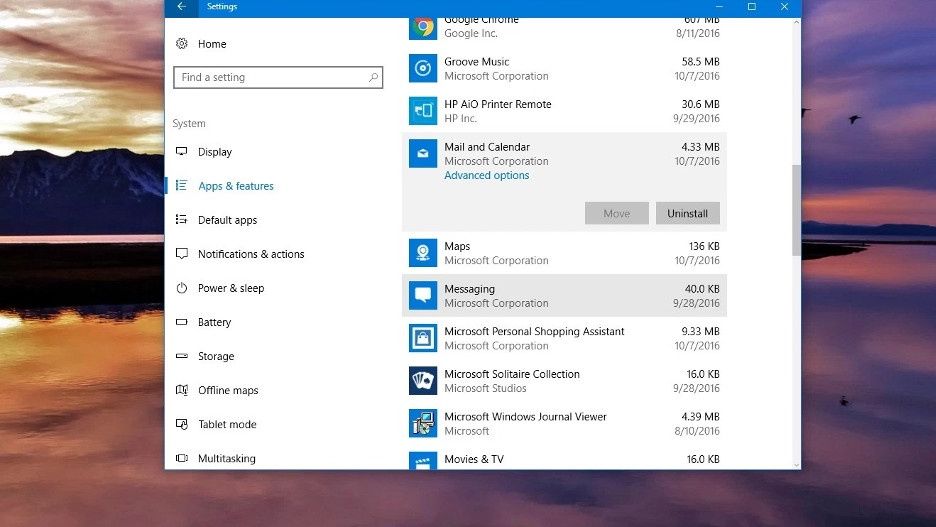Open Advanced options for Mail and Calendar
This screenshot has width=936, height=527.
click(487, 175)
